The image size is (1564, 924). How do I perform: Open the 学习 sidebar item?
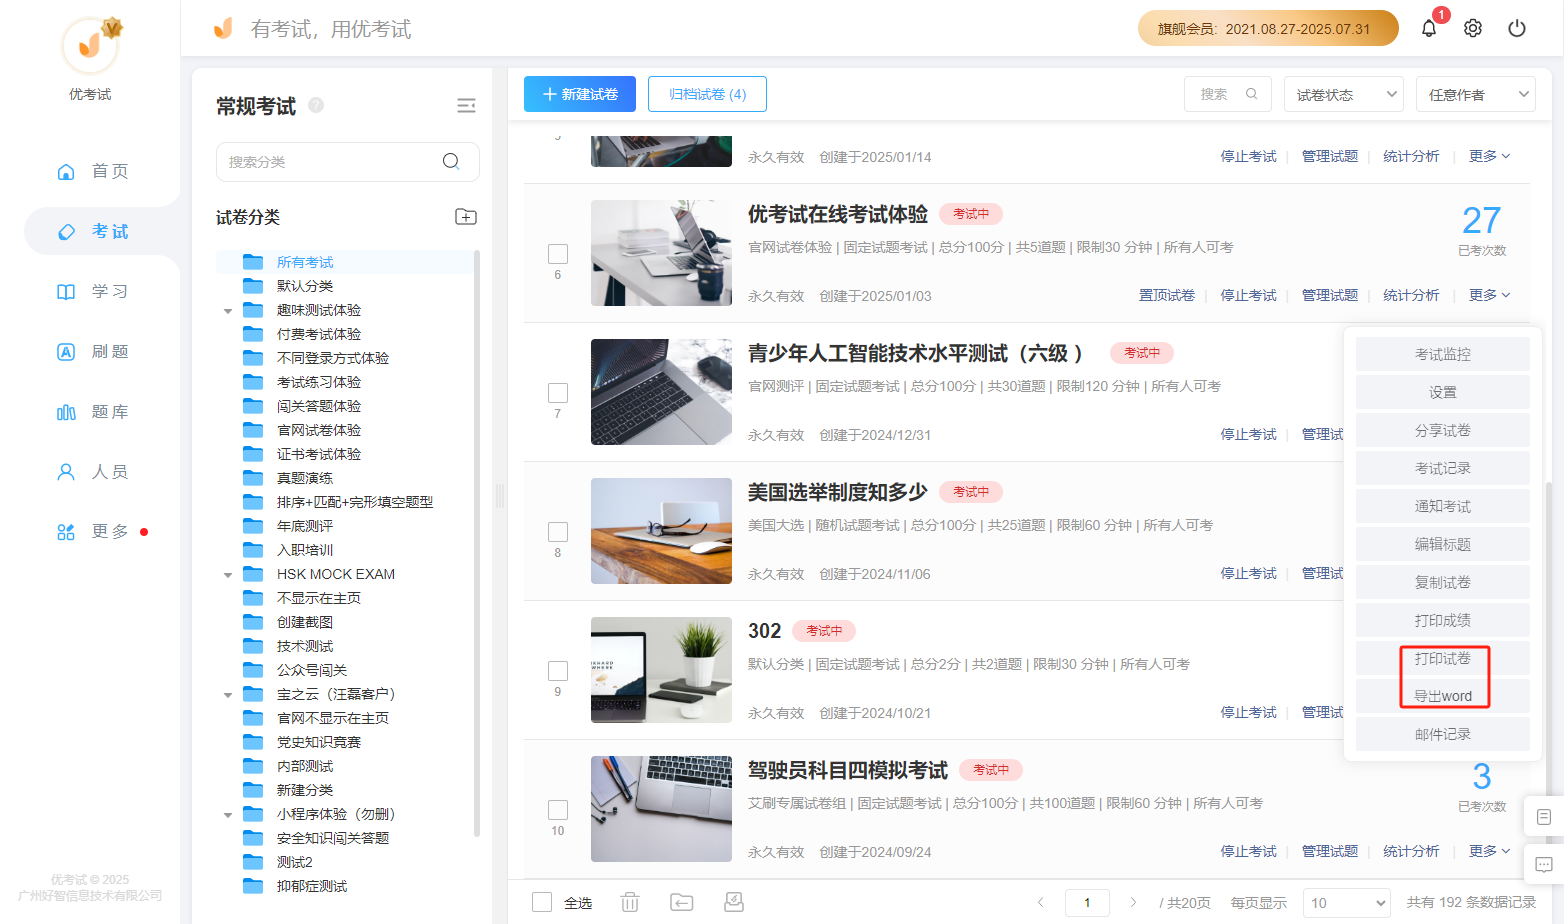pyautogui.click(x=92, y=291)
